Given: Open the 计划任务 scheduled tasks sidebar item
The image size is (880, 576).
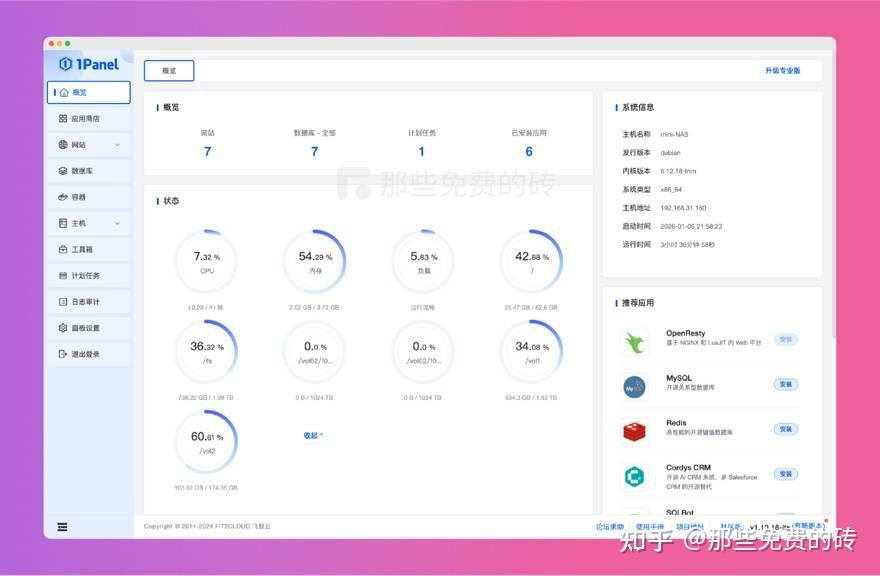Looking at the screenshot, I should click(89, 276).
